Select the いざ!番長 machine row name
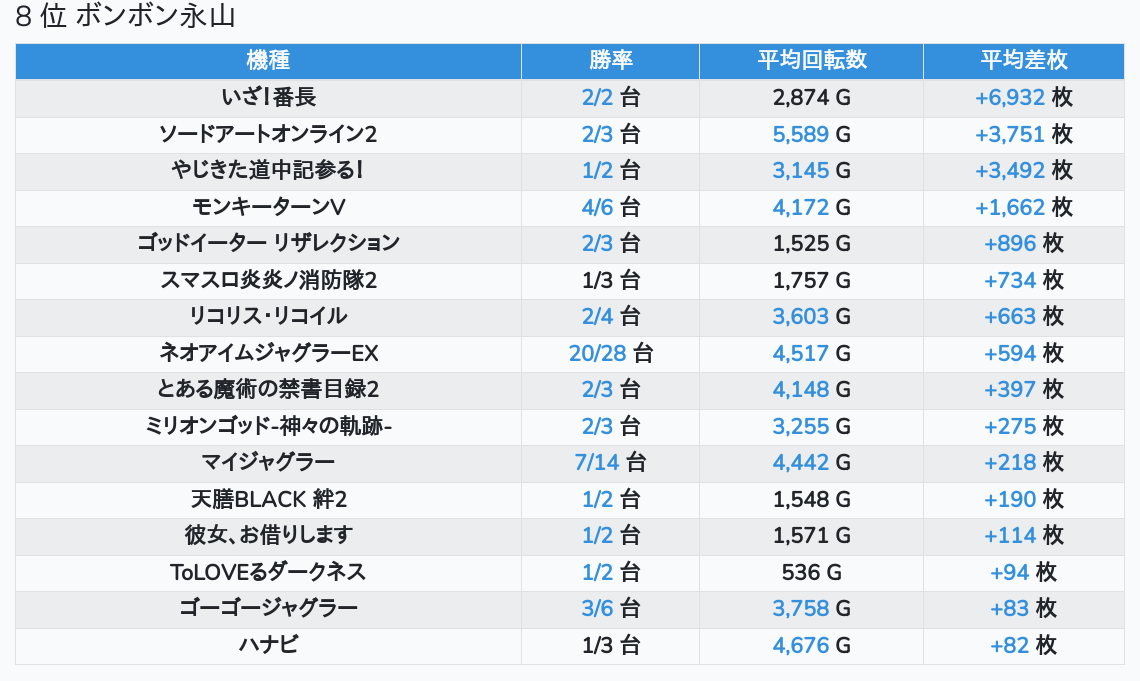This screenshot has height=681, width=1140. (x=268, y=97)
